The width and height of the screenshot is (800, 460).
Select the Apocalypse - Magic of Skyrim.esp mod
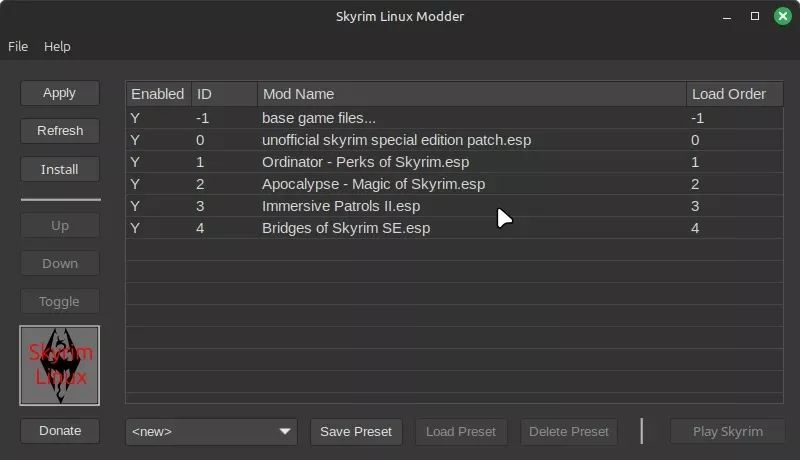coord(454,184)
